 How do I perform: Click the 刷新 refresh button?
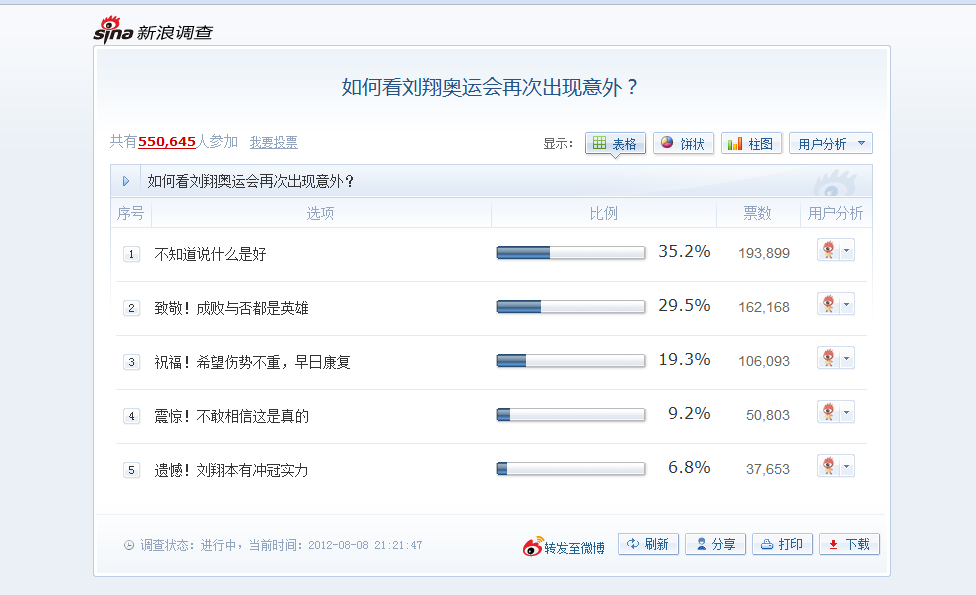[x=649, y=544]
